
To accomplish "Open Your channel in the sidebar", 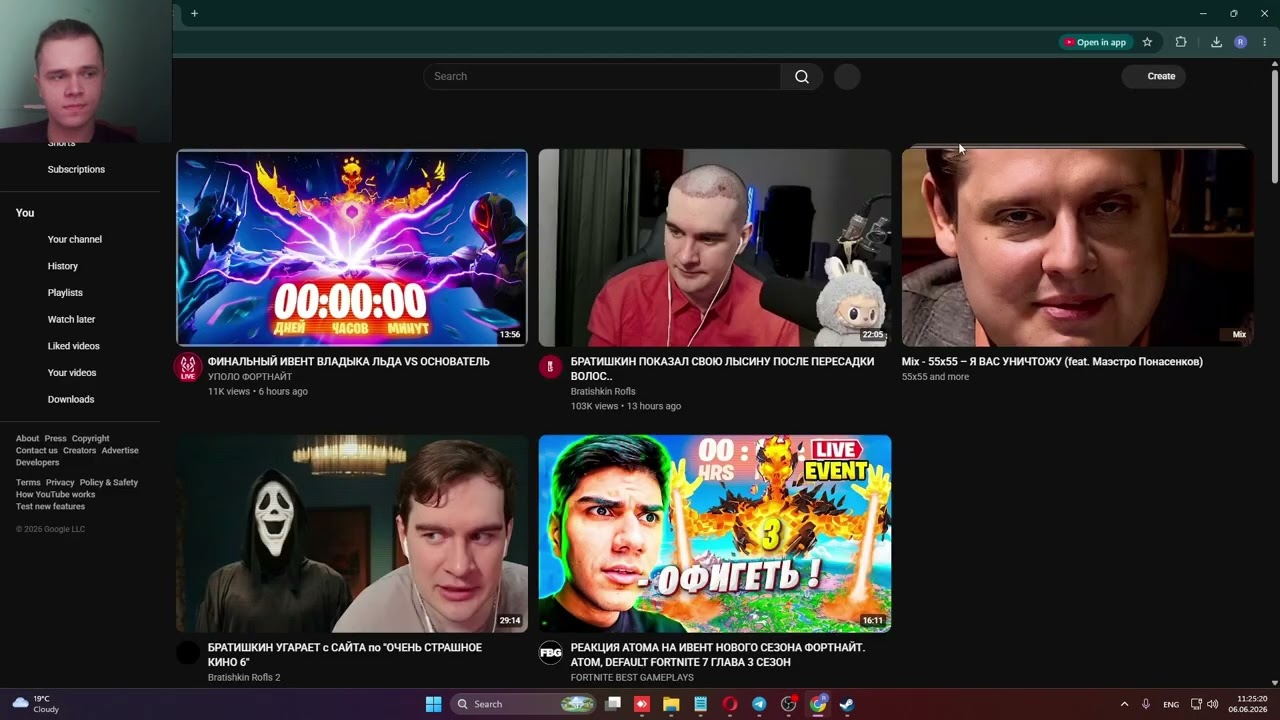I will (x=75, y=239).
